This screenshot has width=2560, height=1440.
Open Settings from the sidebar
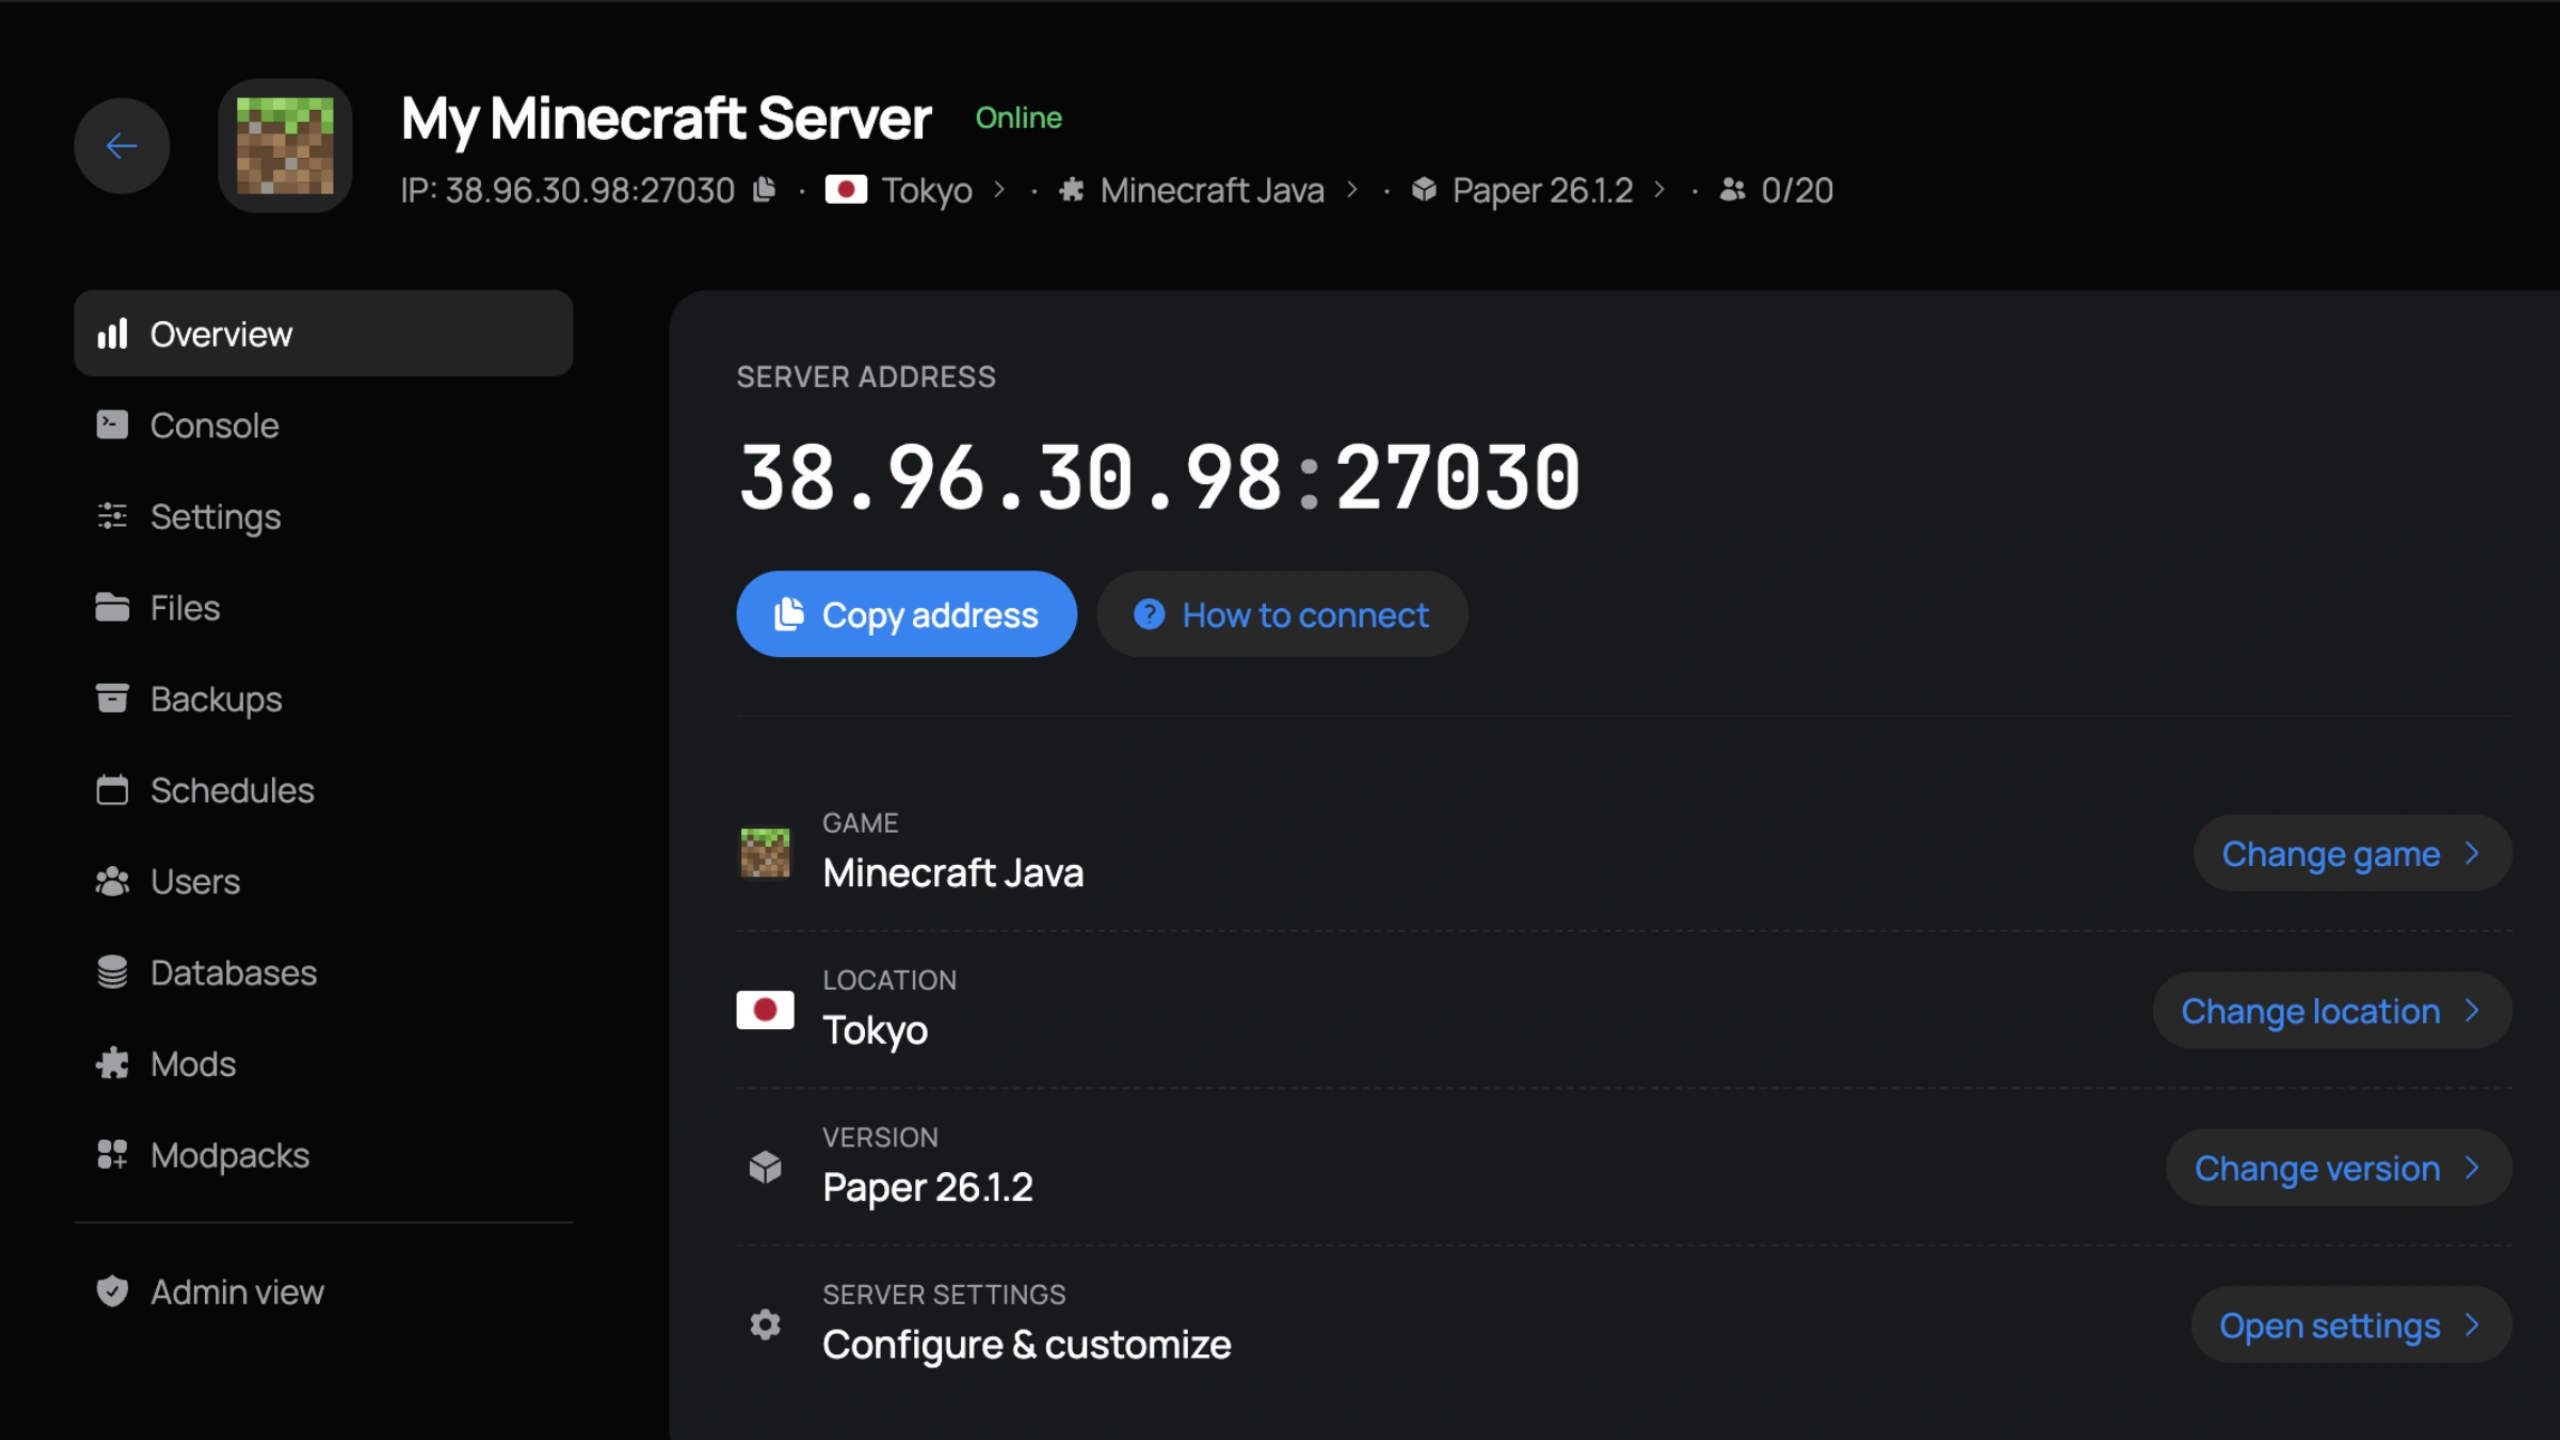point(323,516)
